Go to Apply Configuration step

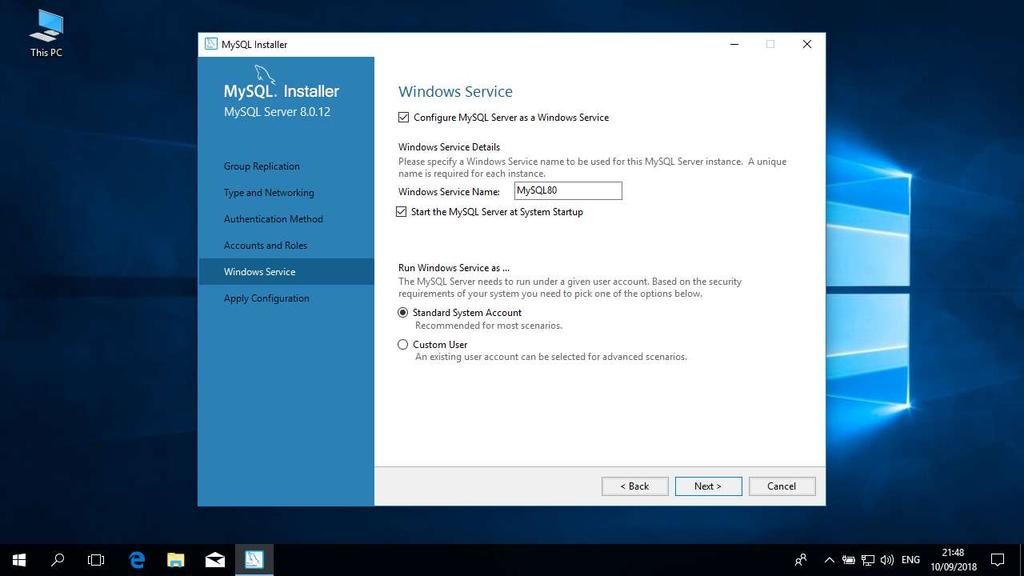[266, 298]
